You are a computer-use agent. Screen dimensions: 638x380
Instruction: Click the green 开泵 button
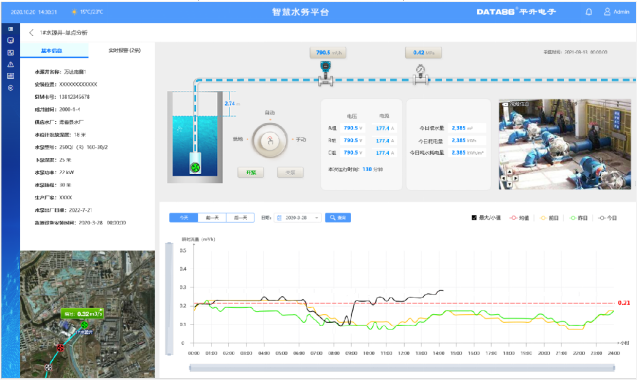pos(251,173)
